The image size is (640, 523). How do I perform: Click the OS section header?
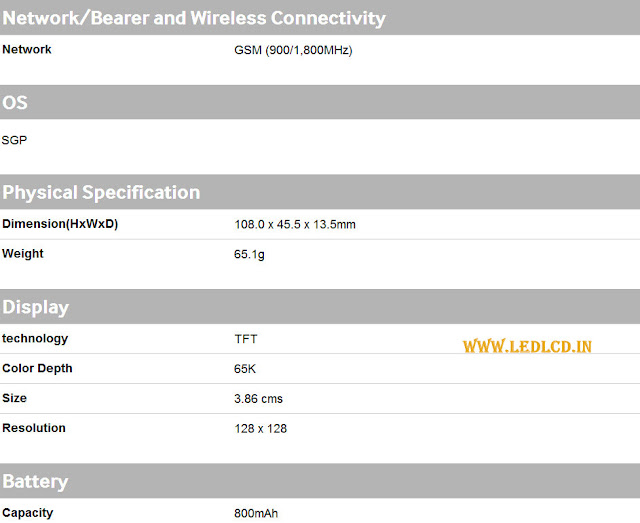coord(15,102)
